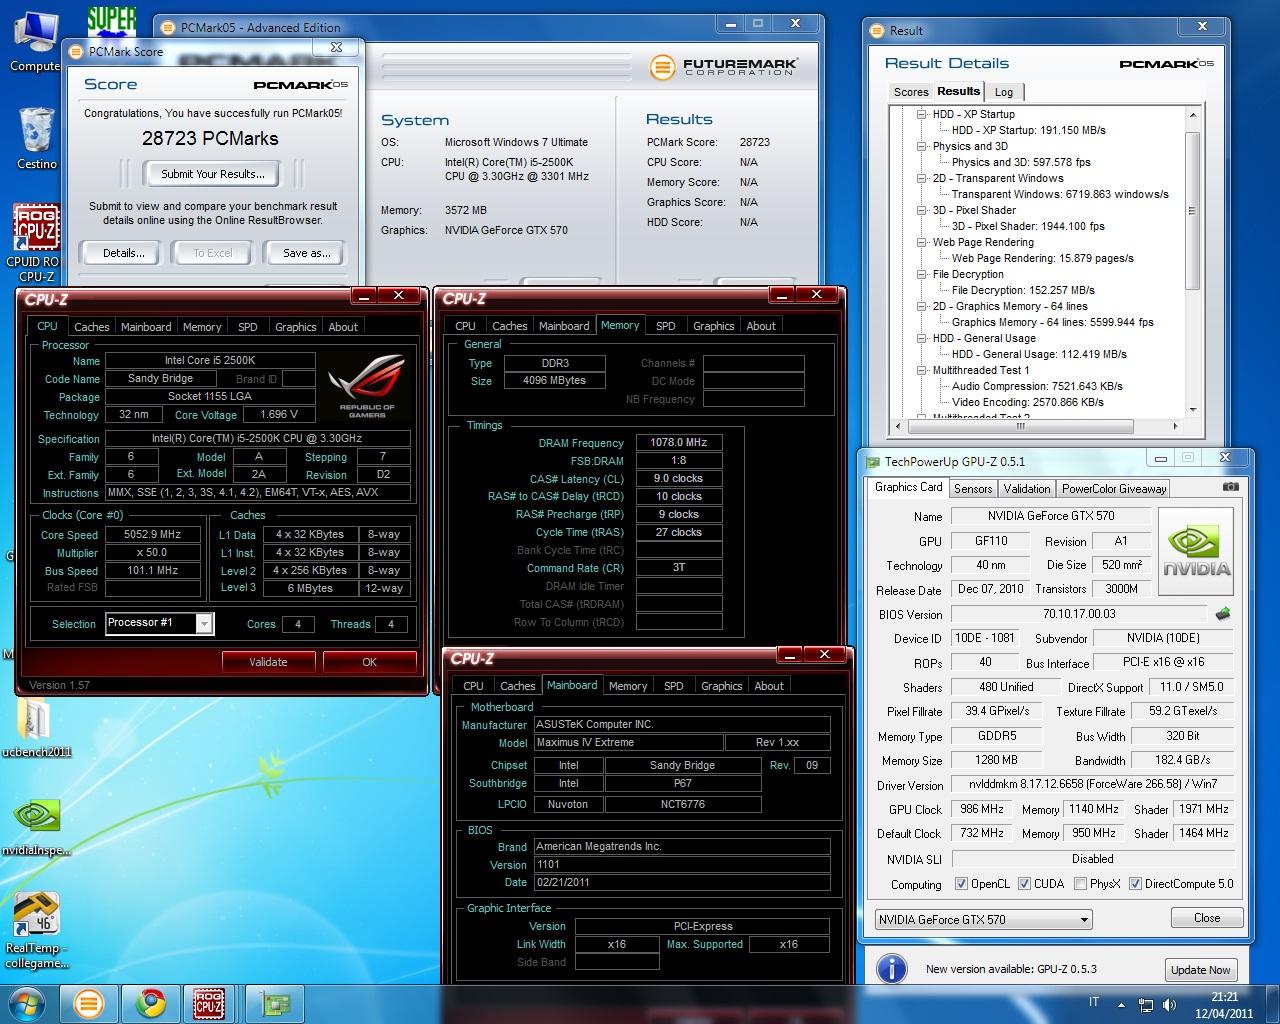Collapse the 2D - Transparent Windows node
This screenshot has width=1280, height=1024.
point(921,178)
